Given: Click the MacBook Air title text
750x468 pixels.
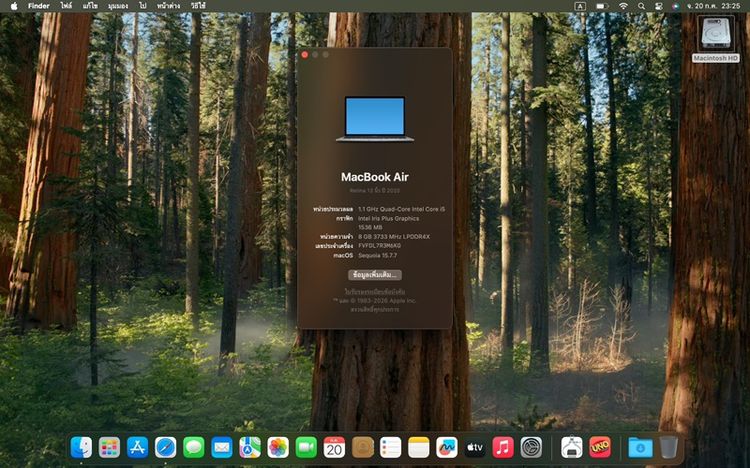Looking at the screenshot, I should (x=375, y=177).
